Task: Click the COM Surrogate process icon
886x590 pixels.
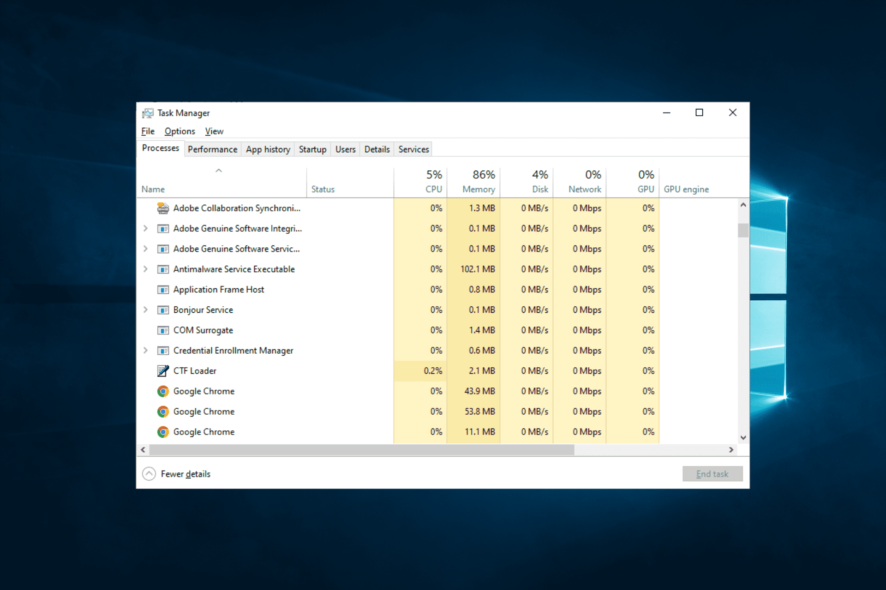Action: pos(162,330)
